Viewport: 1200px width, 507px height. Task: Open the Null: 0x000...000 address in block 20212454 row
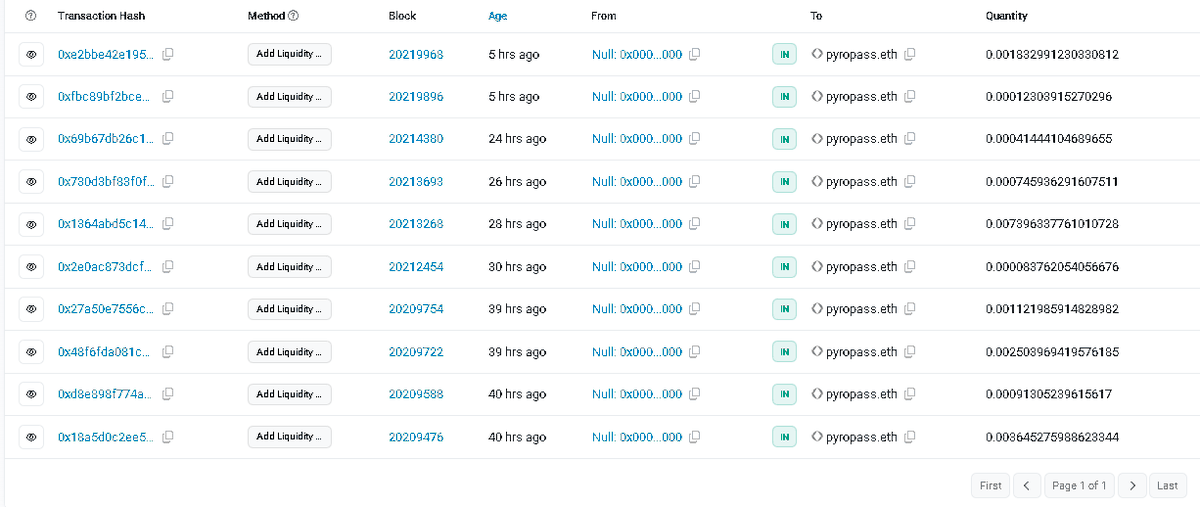[637, 267]
